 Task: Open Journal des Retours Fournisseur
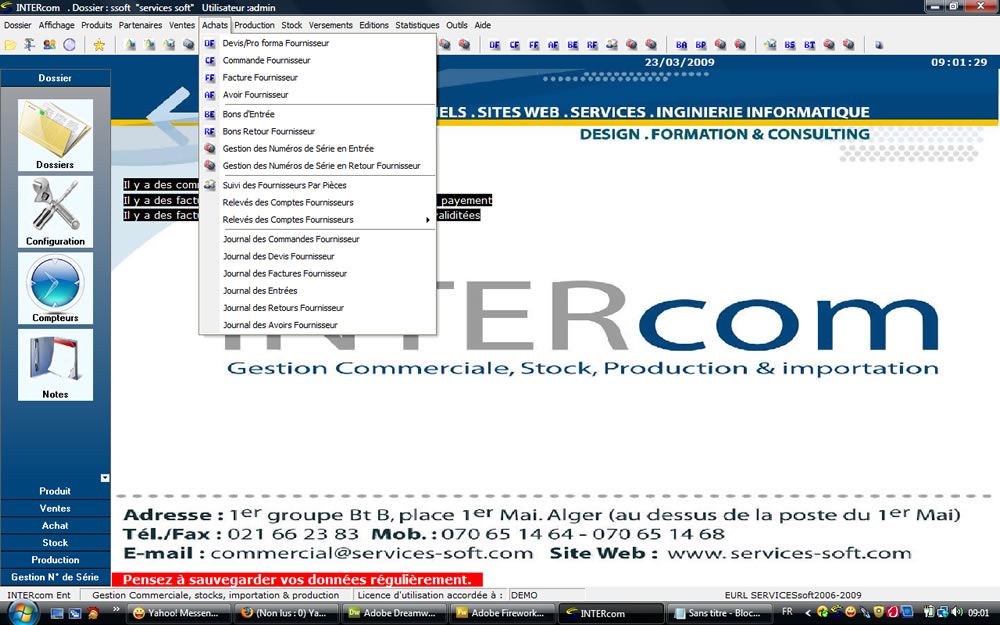coord(318,308)
